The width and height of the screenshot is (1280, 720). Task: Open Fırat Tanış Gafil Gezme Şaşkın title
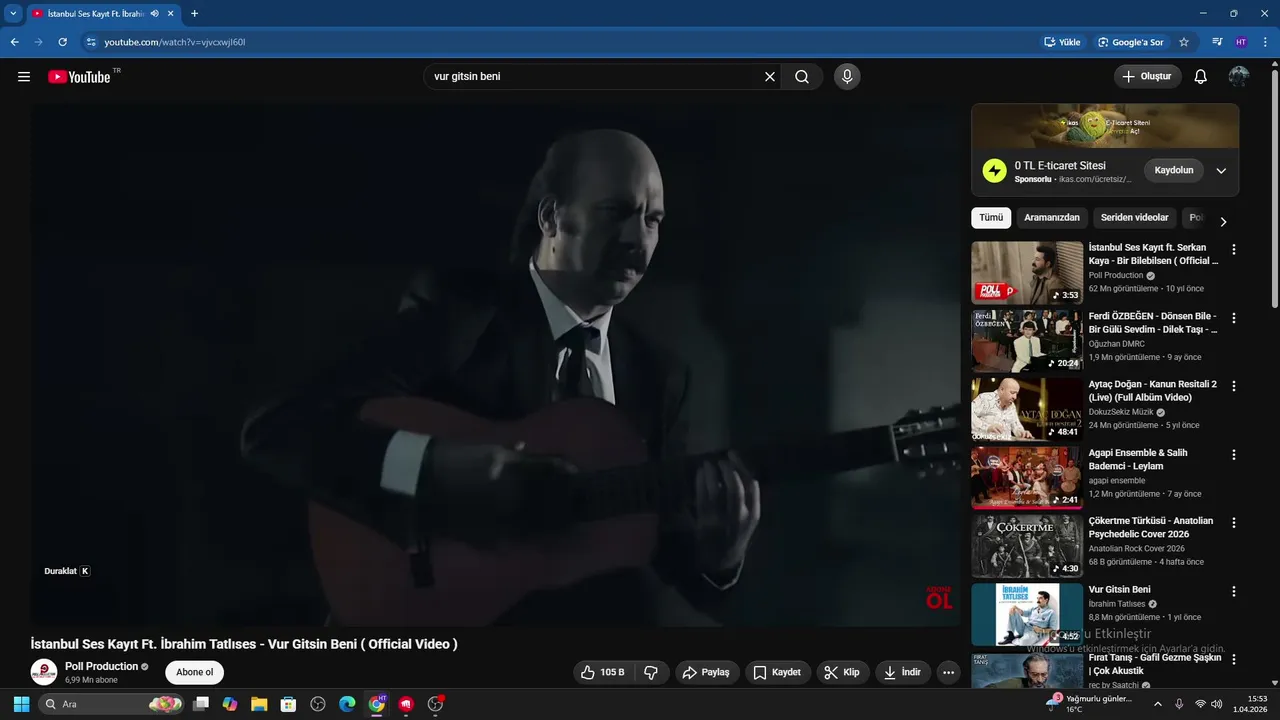1155,665
